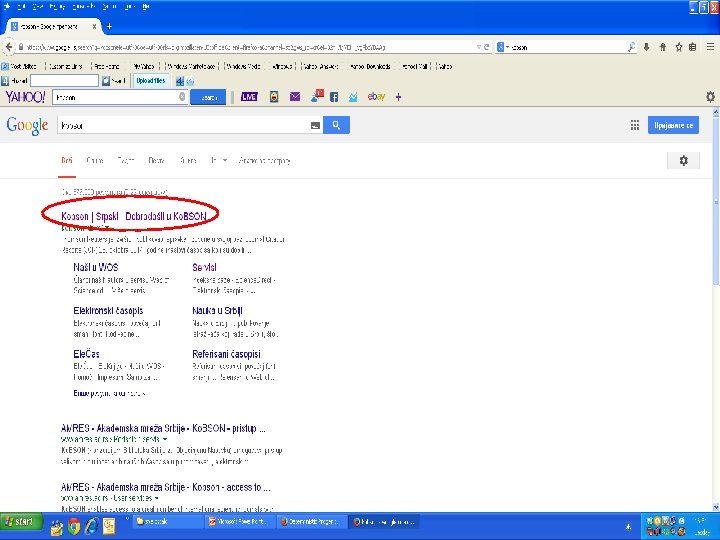Image resolution: width=720 pixels, height=540 pixels.
Task: Open the Google apps grid icon
Action: coord(635,125)
